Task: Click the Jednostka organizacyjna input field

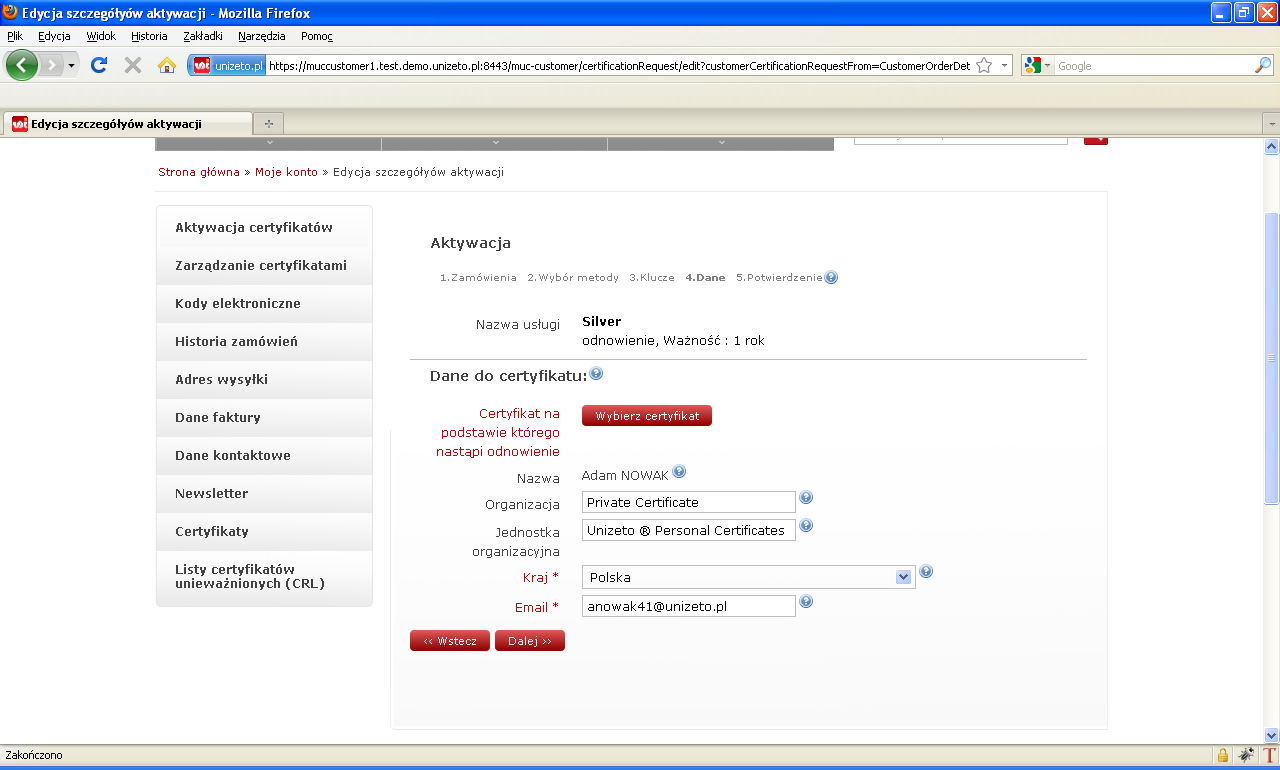Action: [689, 530]
